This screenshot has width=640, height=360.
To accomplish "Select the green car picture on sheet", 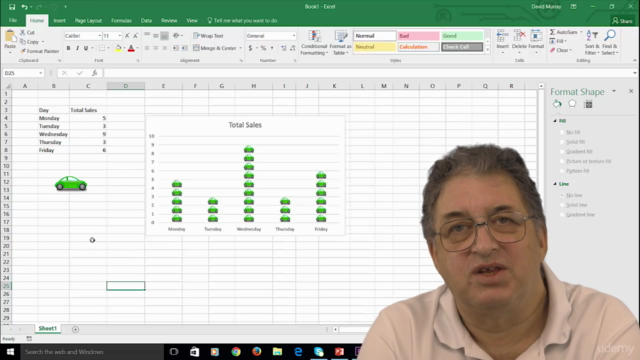I will click(x=71, y=184).
